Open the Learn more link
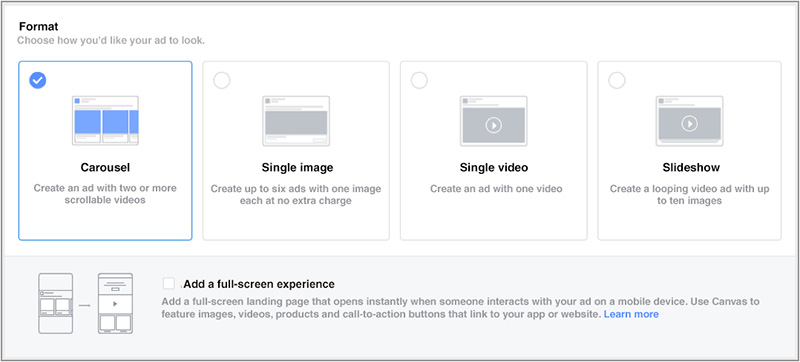 [x=631, y=314]
